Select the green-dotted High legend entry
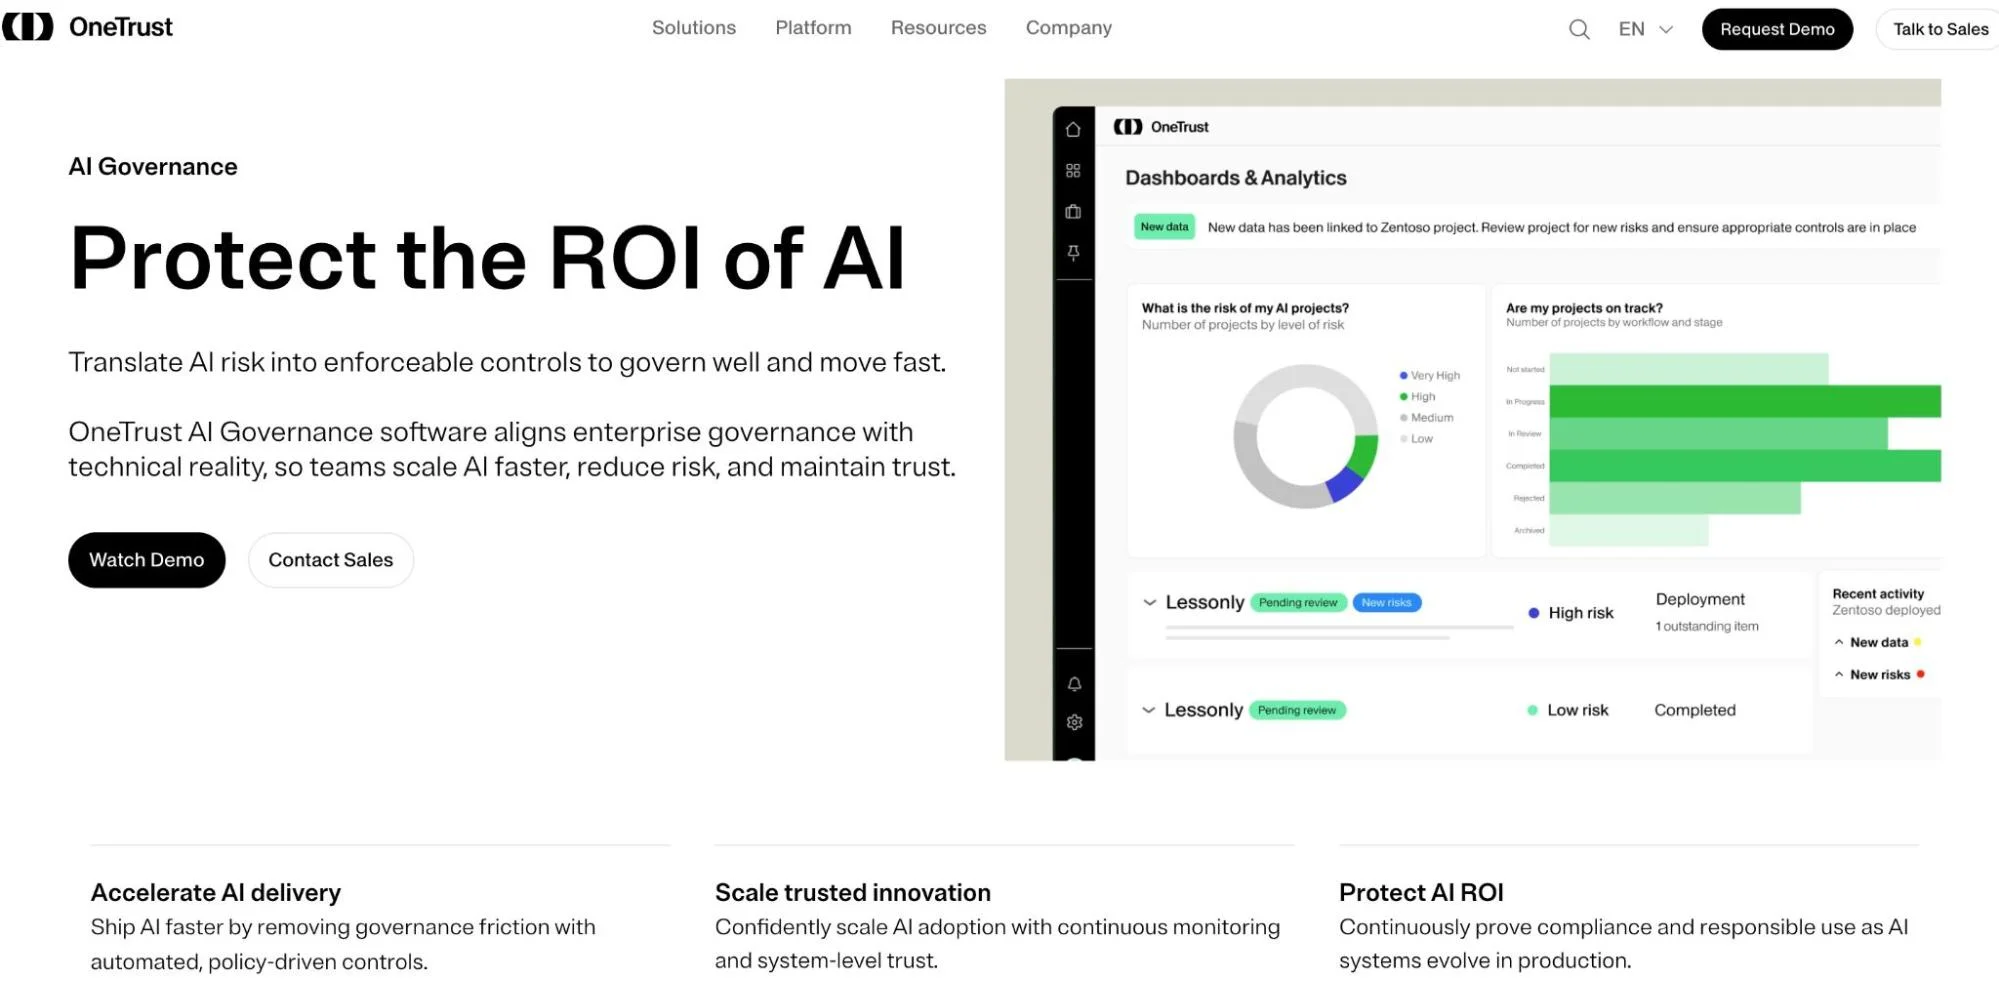The height and width of the screenshot is (990, 1999). click(1418, 396)
